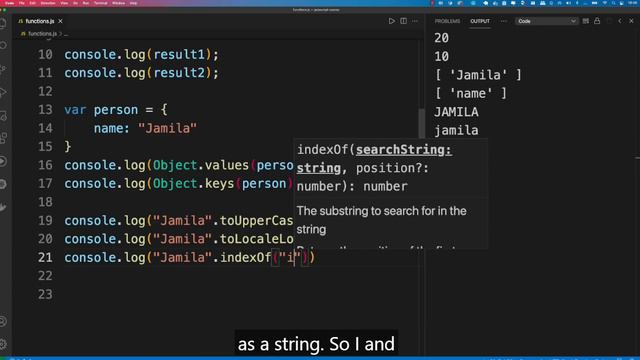Click Object.keys on line 17
Image resolution: width=640 pixels, height=360 pixels.
pyautogui.click(x=194, y=184)
